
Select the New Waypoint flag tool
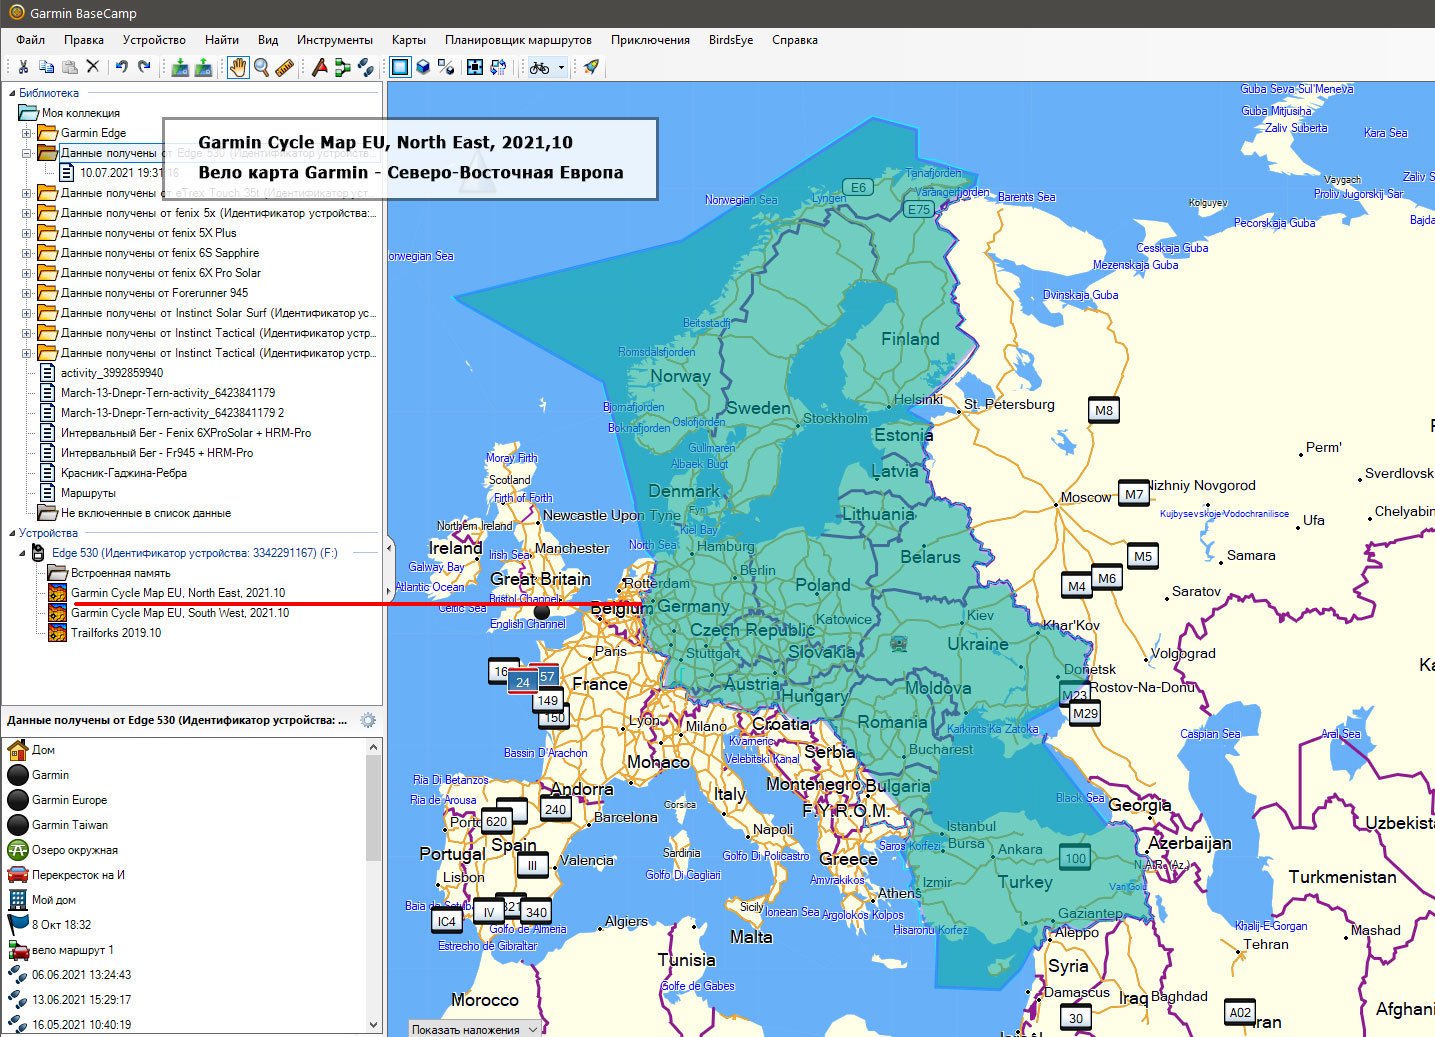point(319,67)
